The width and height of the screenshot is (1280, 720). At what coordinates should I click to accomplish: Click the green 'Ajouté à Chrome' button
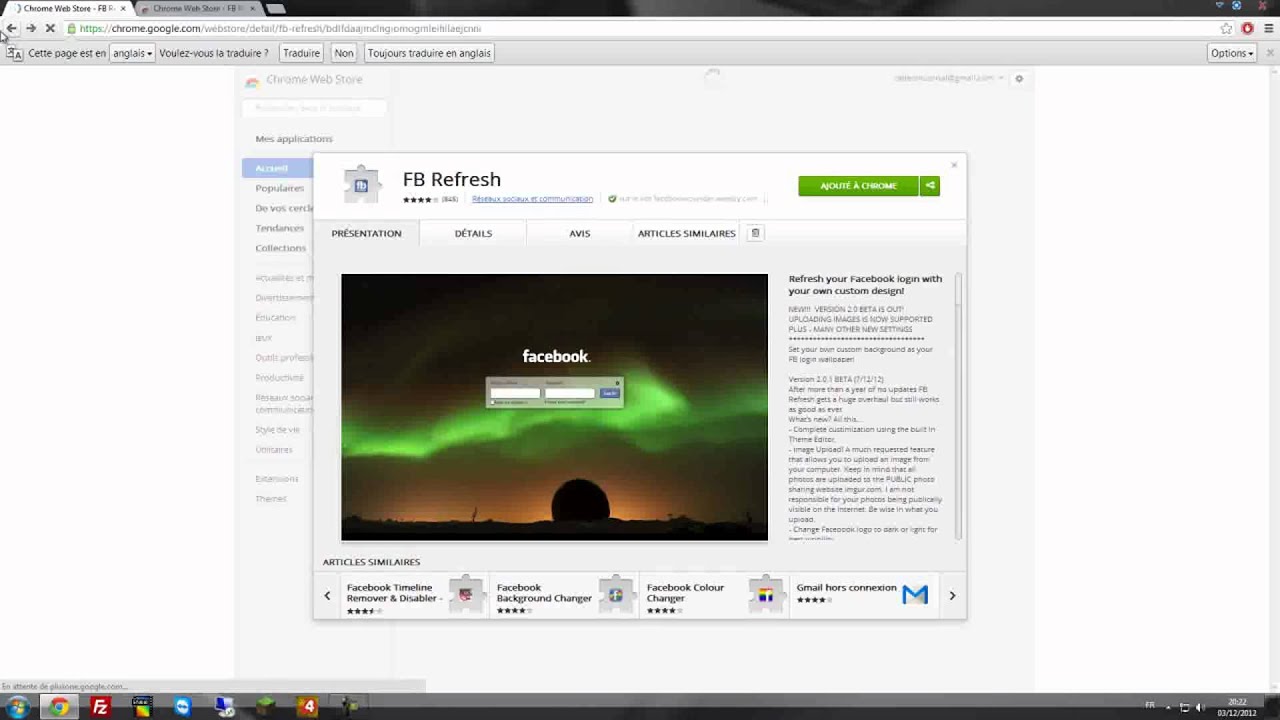click(x=859, y=185)
